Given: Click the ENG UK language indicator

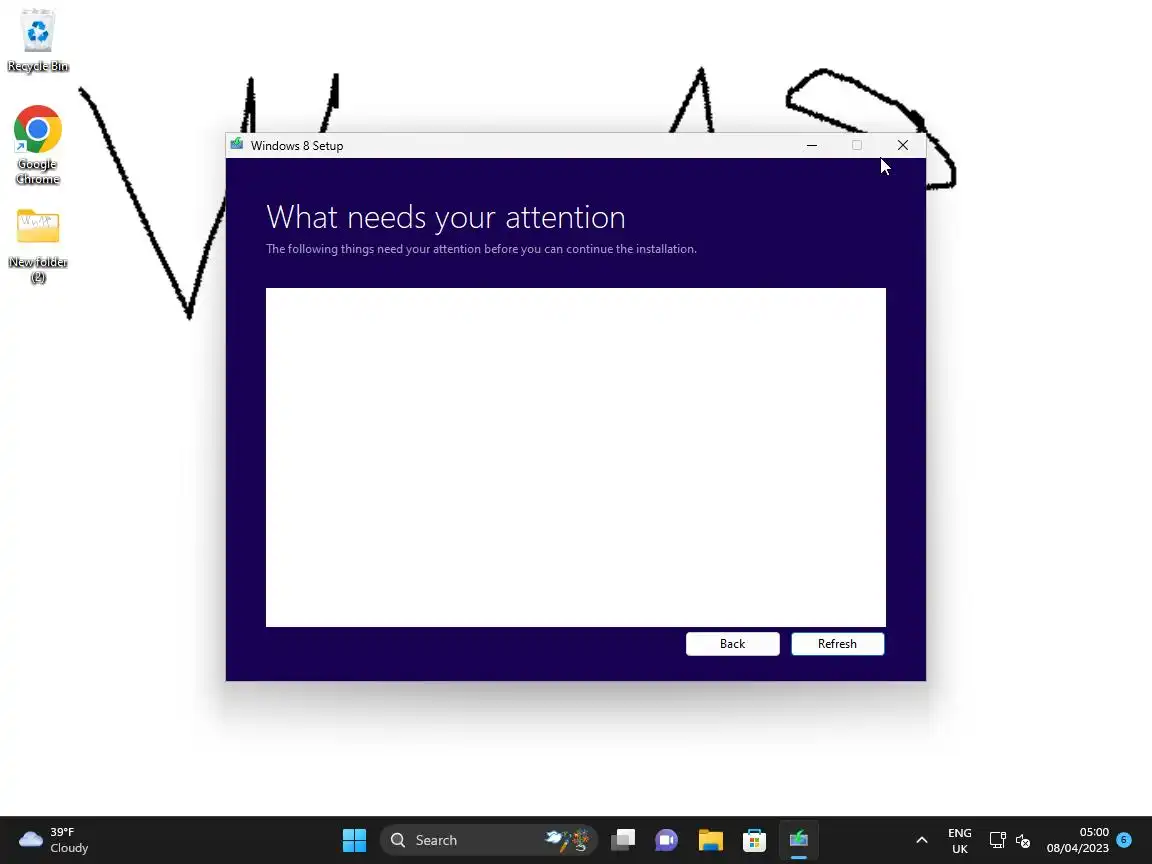Looking at the screenshot, I should pos(960,840).
